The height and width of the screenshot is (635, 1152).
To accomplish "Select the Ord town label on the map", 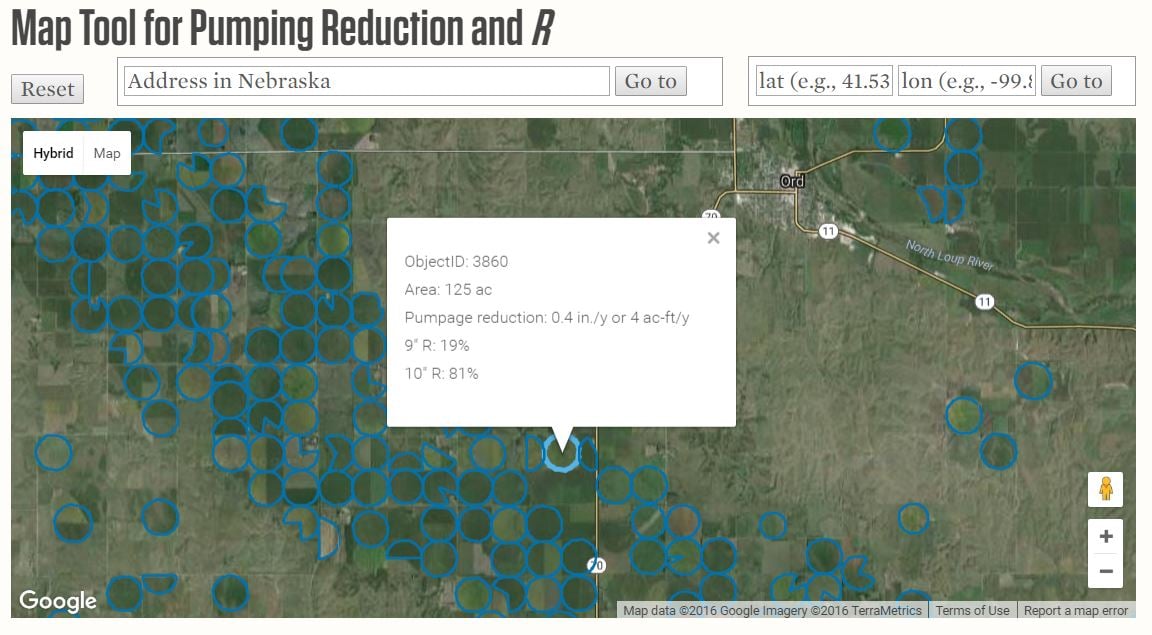I will pyautogui.click(x=791, y=180).
